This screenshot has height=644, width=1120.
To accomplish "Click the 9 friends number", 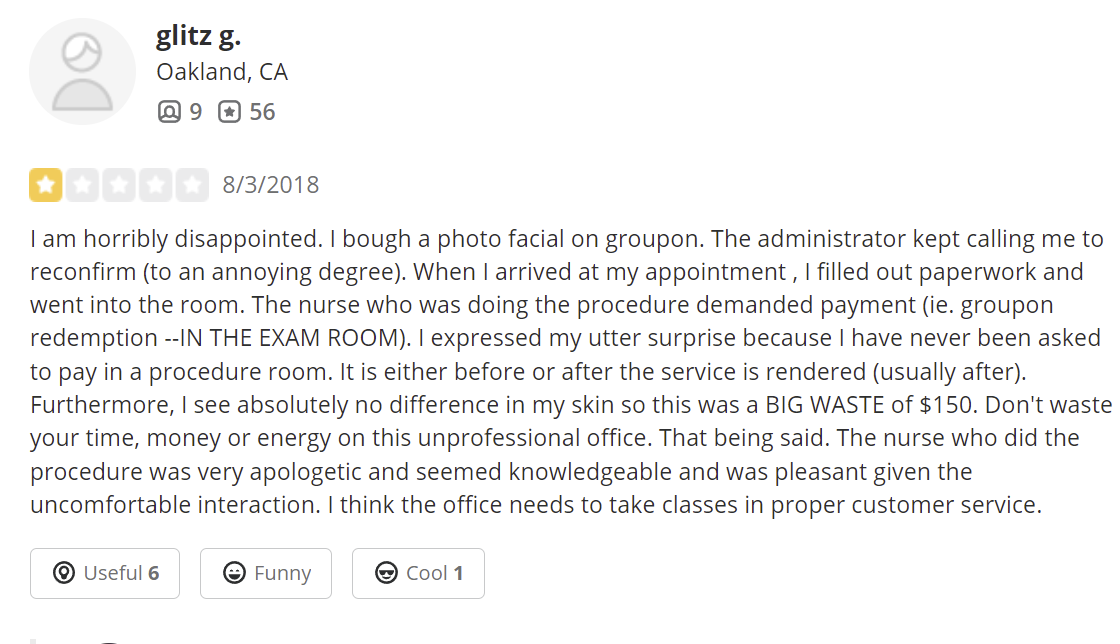I will pyautogui.click(x=195, y=112).
